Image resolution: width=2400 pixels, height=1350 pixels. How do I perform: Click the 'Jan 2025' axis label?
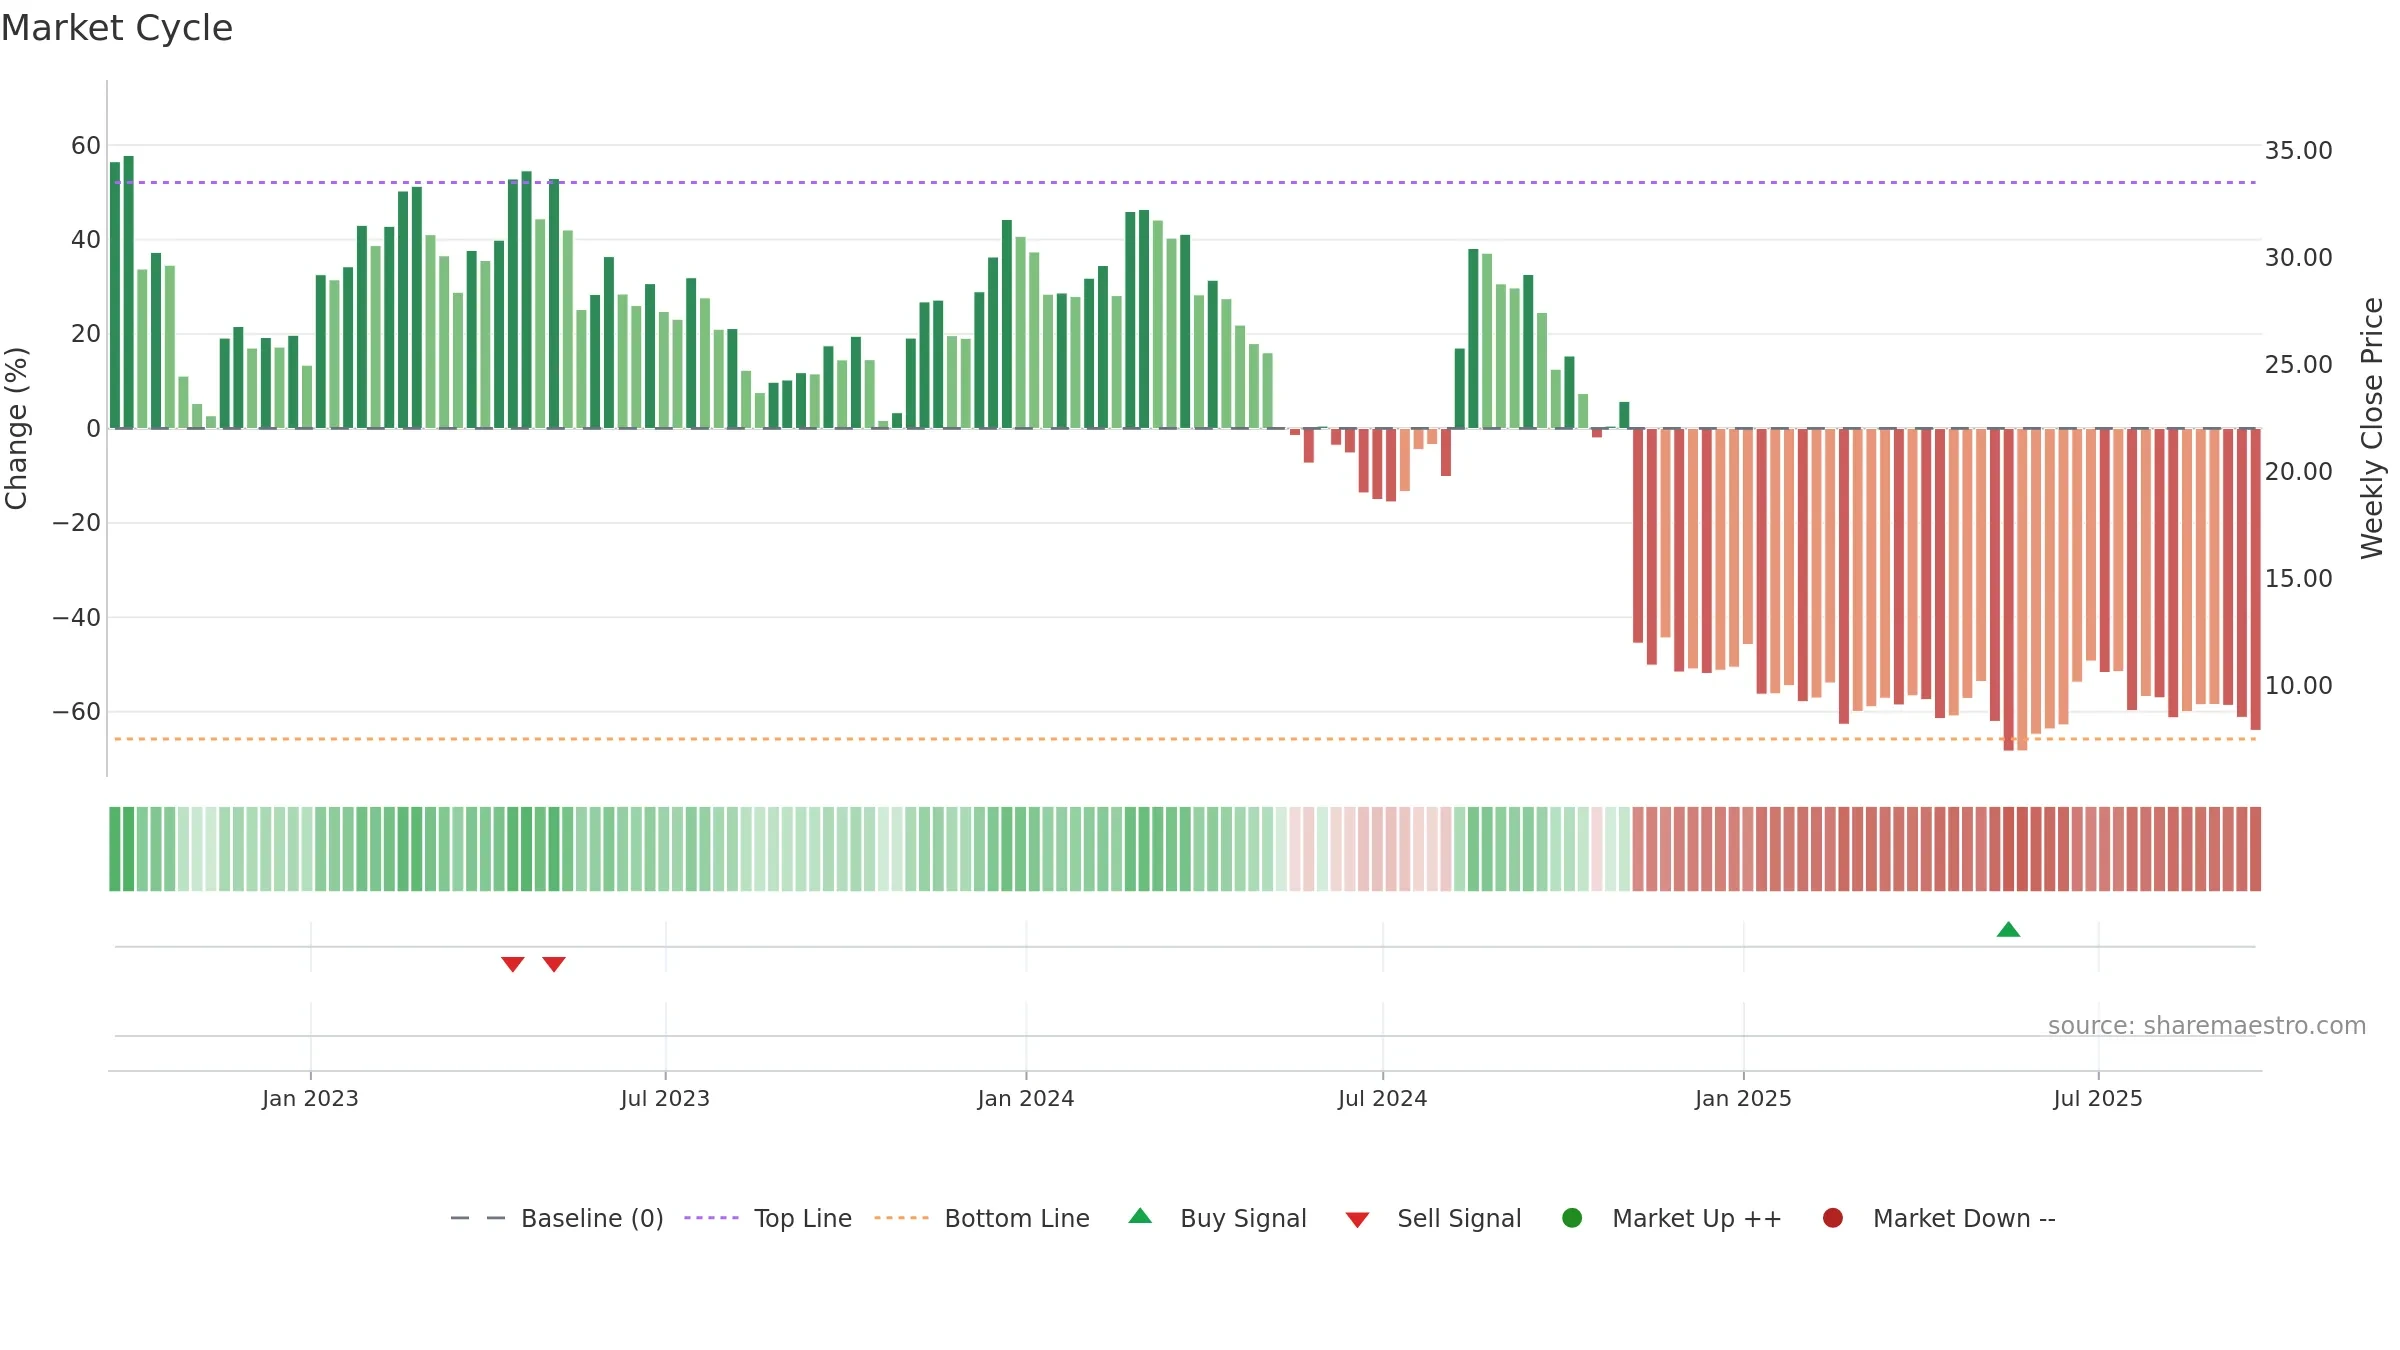(1743, 1099)
